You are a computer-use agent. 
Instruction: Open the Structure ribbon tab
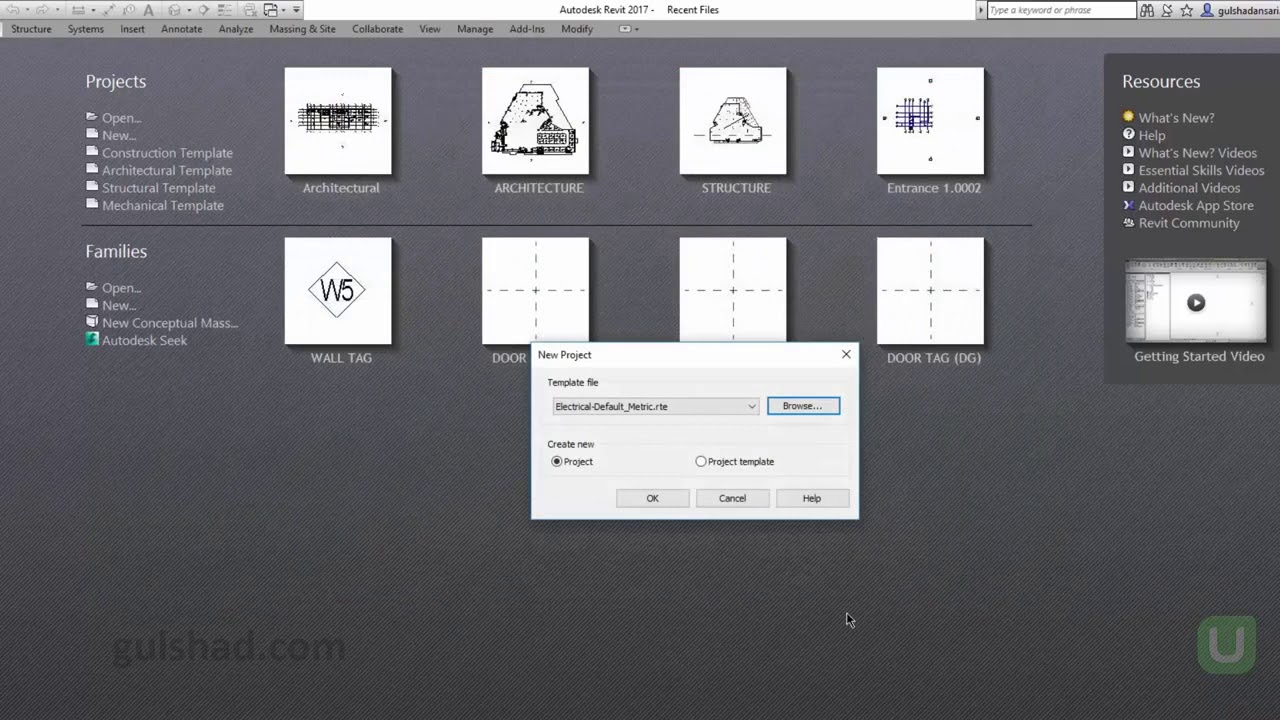pyautogui.click(x=31, y=29)
